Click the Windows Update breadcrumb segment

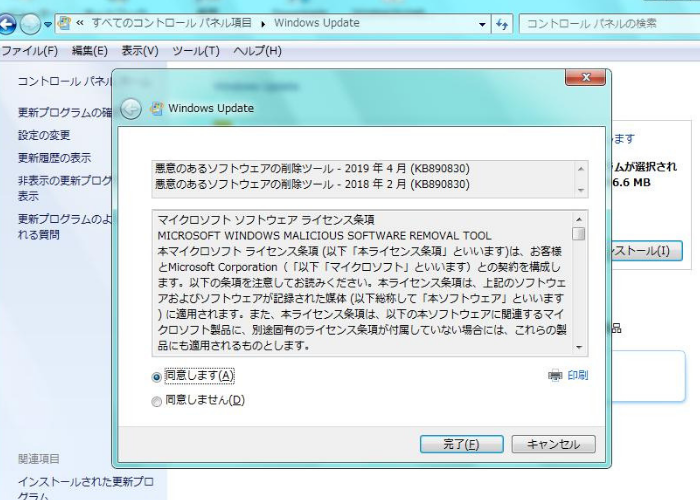[x=317, y=23]
